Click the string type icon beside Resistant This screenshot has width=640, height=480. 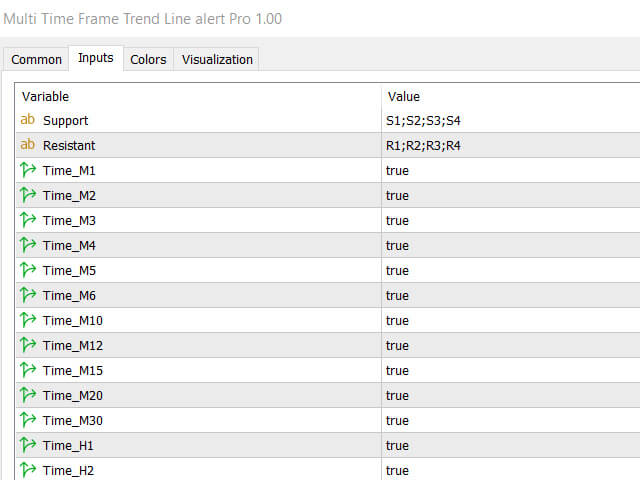[x=28, y=145]
